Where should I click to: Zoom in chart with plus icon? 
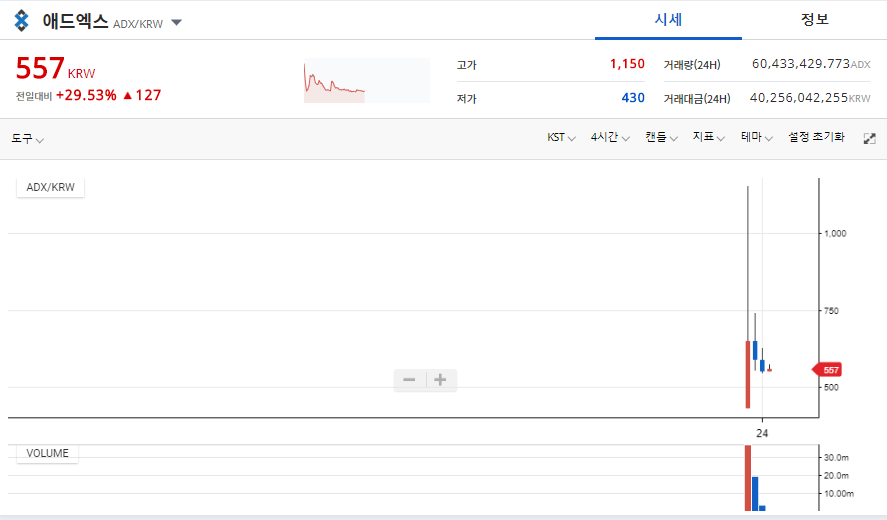[440, 380]
